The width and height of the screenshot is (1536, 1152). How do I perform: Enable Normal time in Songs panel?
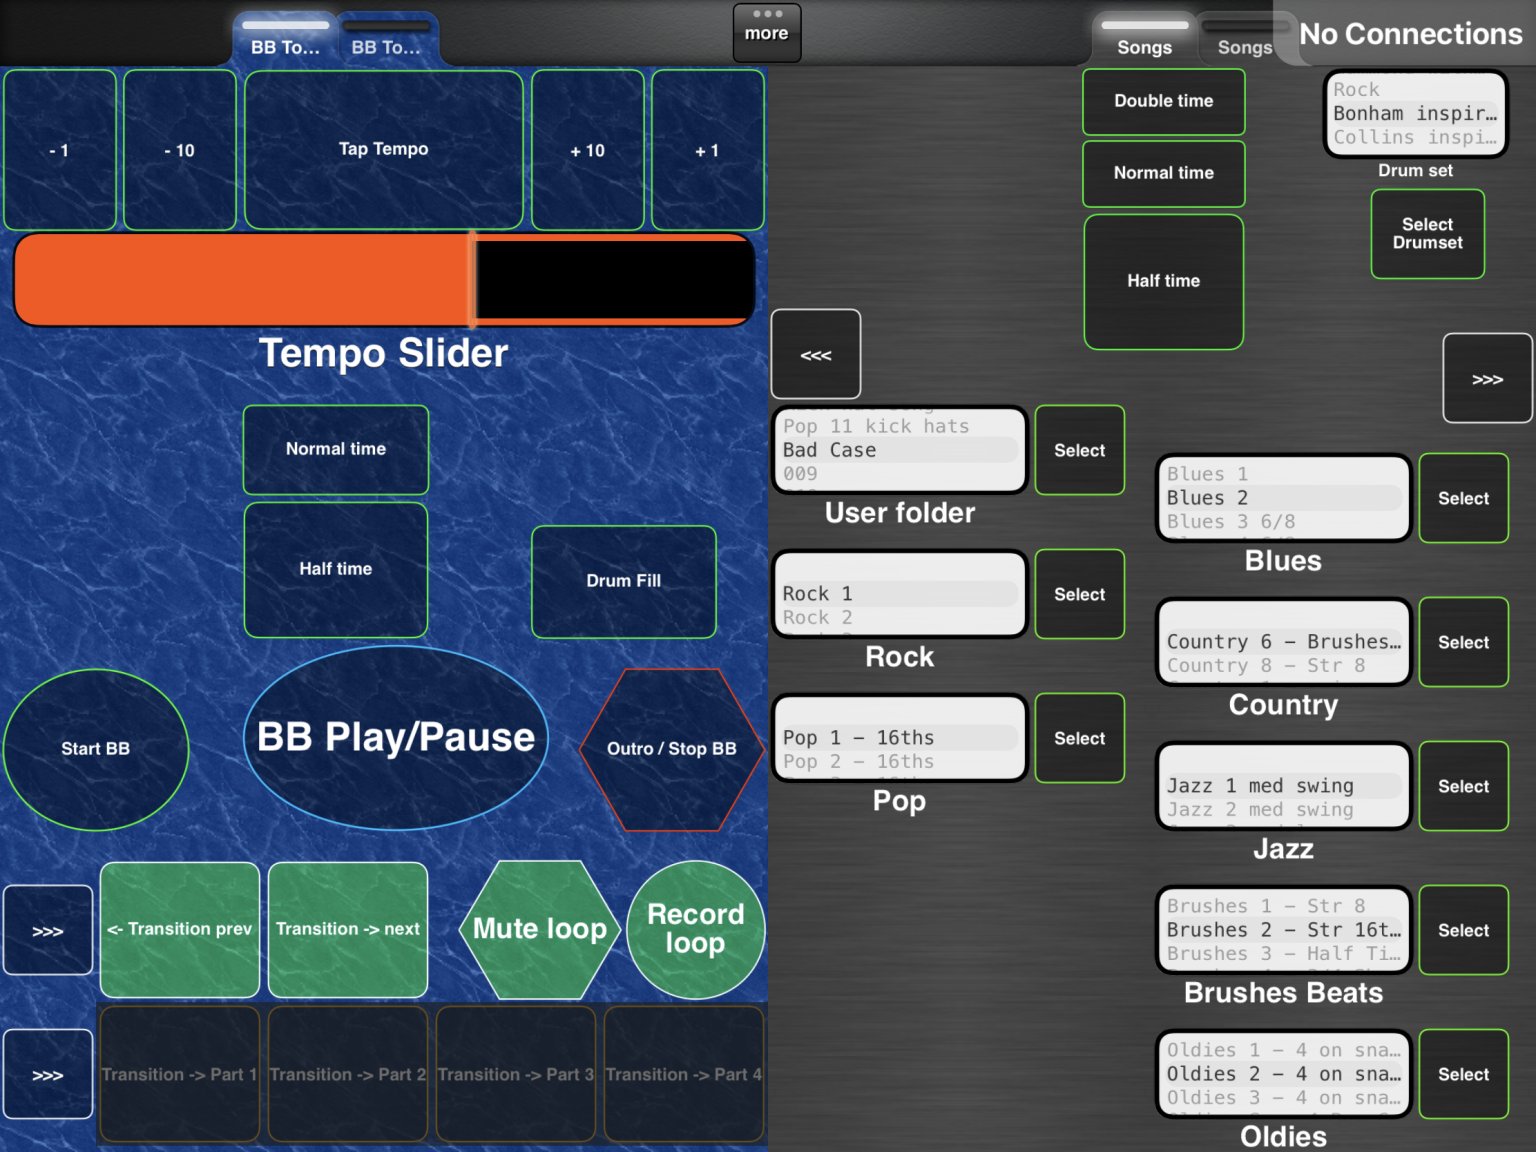1164,173
